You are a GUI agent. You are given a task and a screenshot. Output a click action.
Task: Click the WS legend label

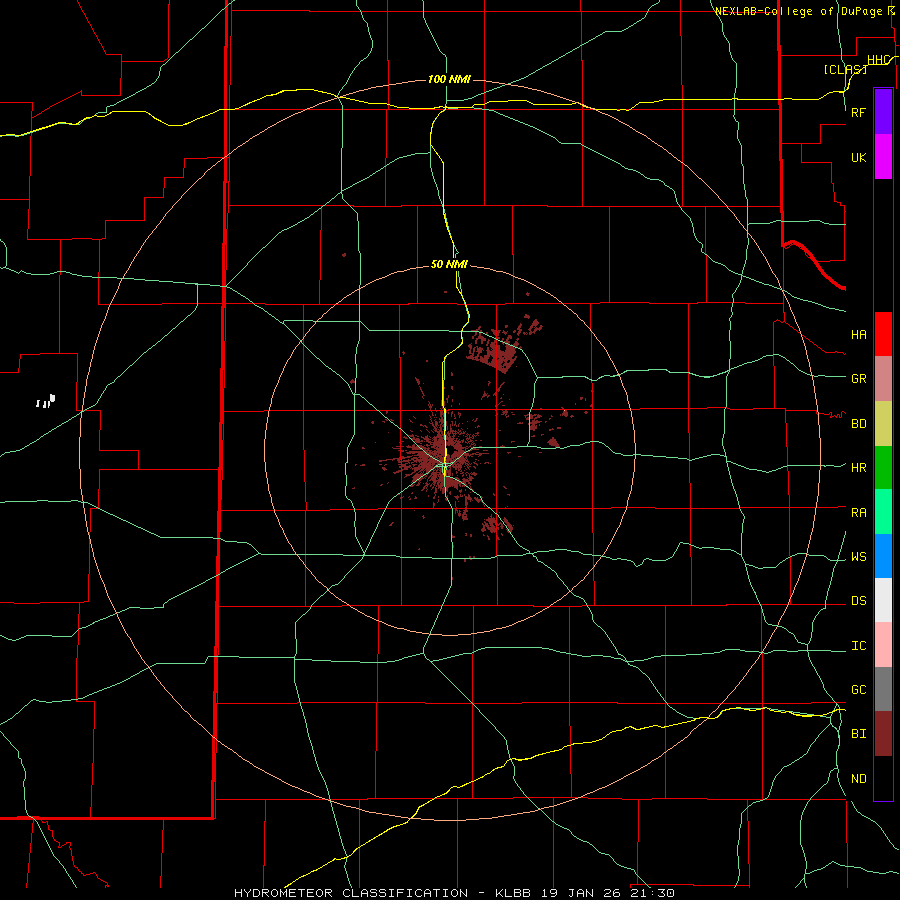[x=858, y=557]
